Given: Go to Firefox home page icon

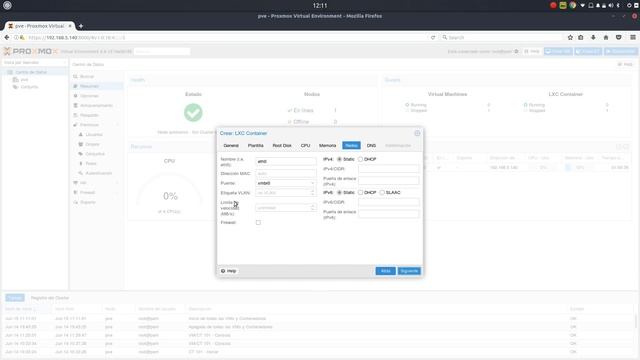Looking at the screenshot, I should [x=606, y=37].
